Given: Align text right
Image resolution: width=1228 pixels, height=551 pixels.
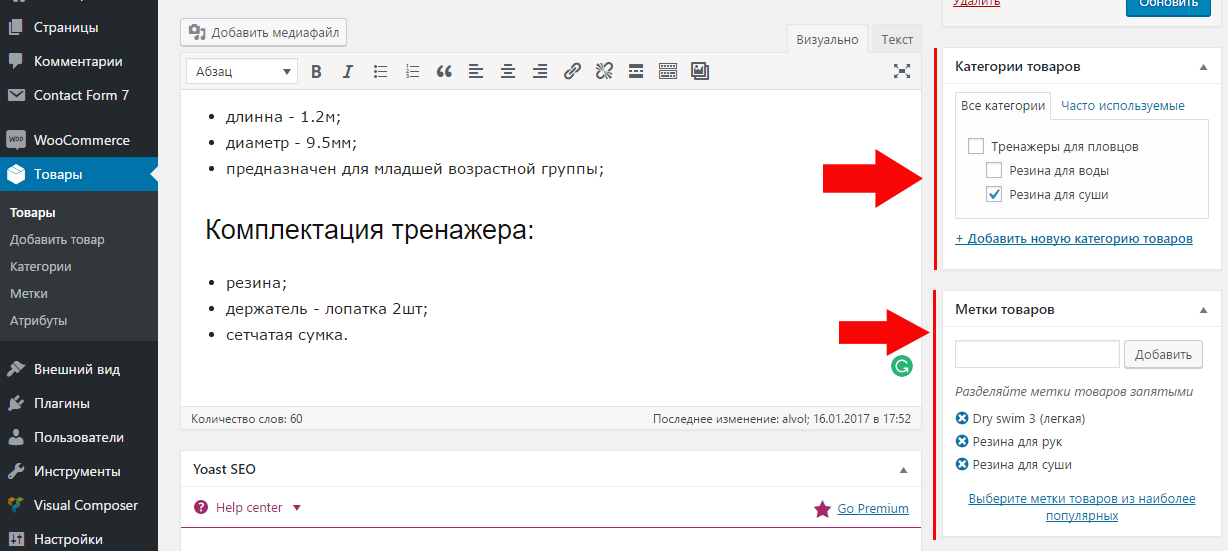Looking at the screenshot, I should tap(540, 71).
